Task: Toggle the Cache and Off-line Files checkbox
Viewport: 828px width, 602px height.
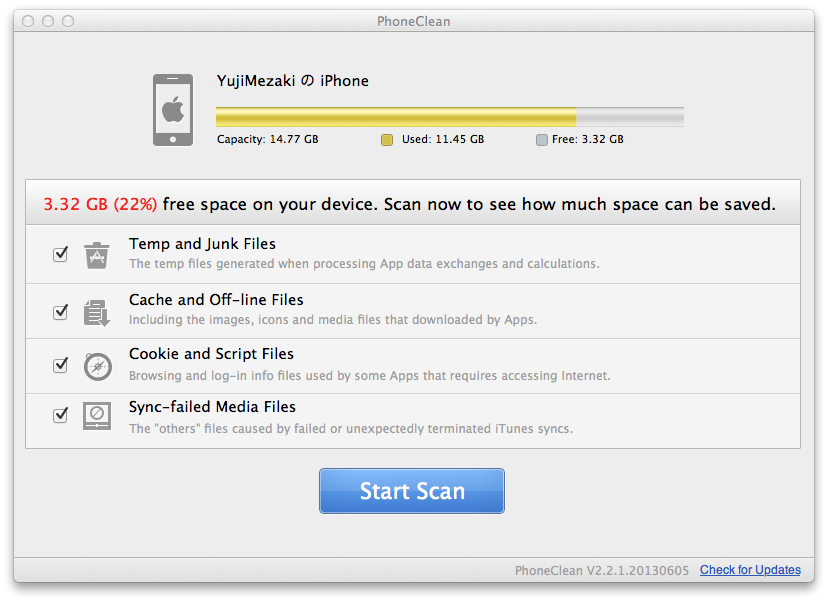Action: (x=60, y=311)
